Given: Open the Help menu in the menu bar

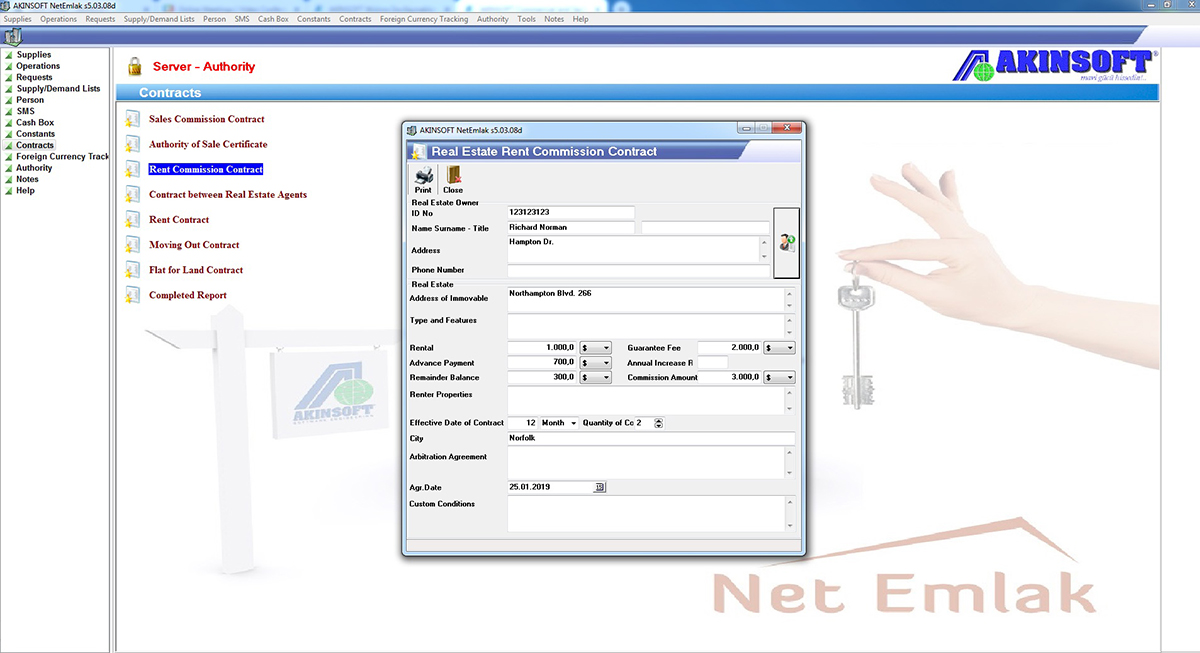Looking at the screenshot, I should (580, 19).
